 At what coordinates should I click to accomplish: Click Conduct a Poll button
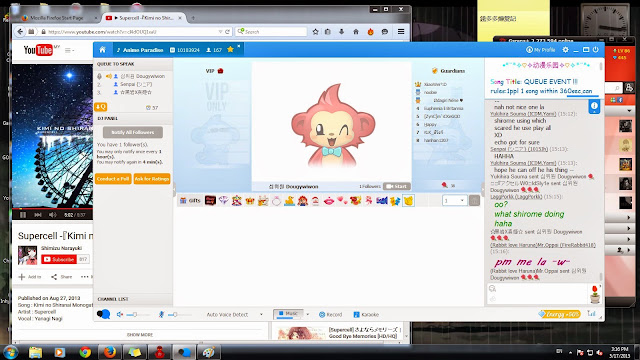coord(113,179)
